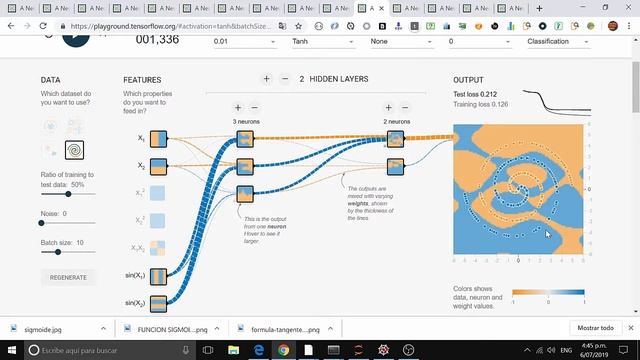
Task: Open the activation dropdown showing Tanh
Action: click(323, 42)
